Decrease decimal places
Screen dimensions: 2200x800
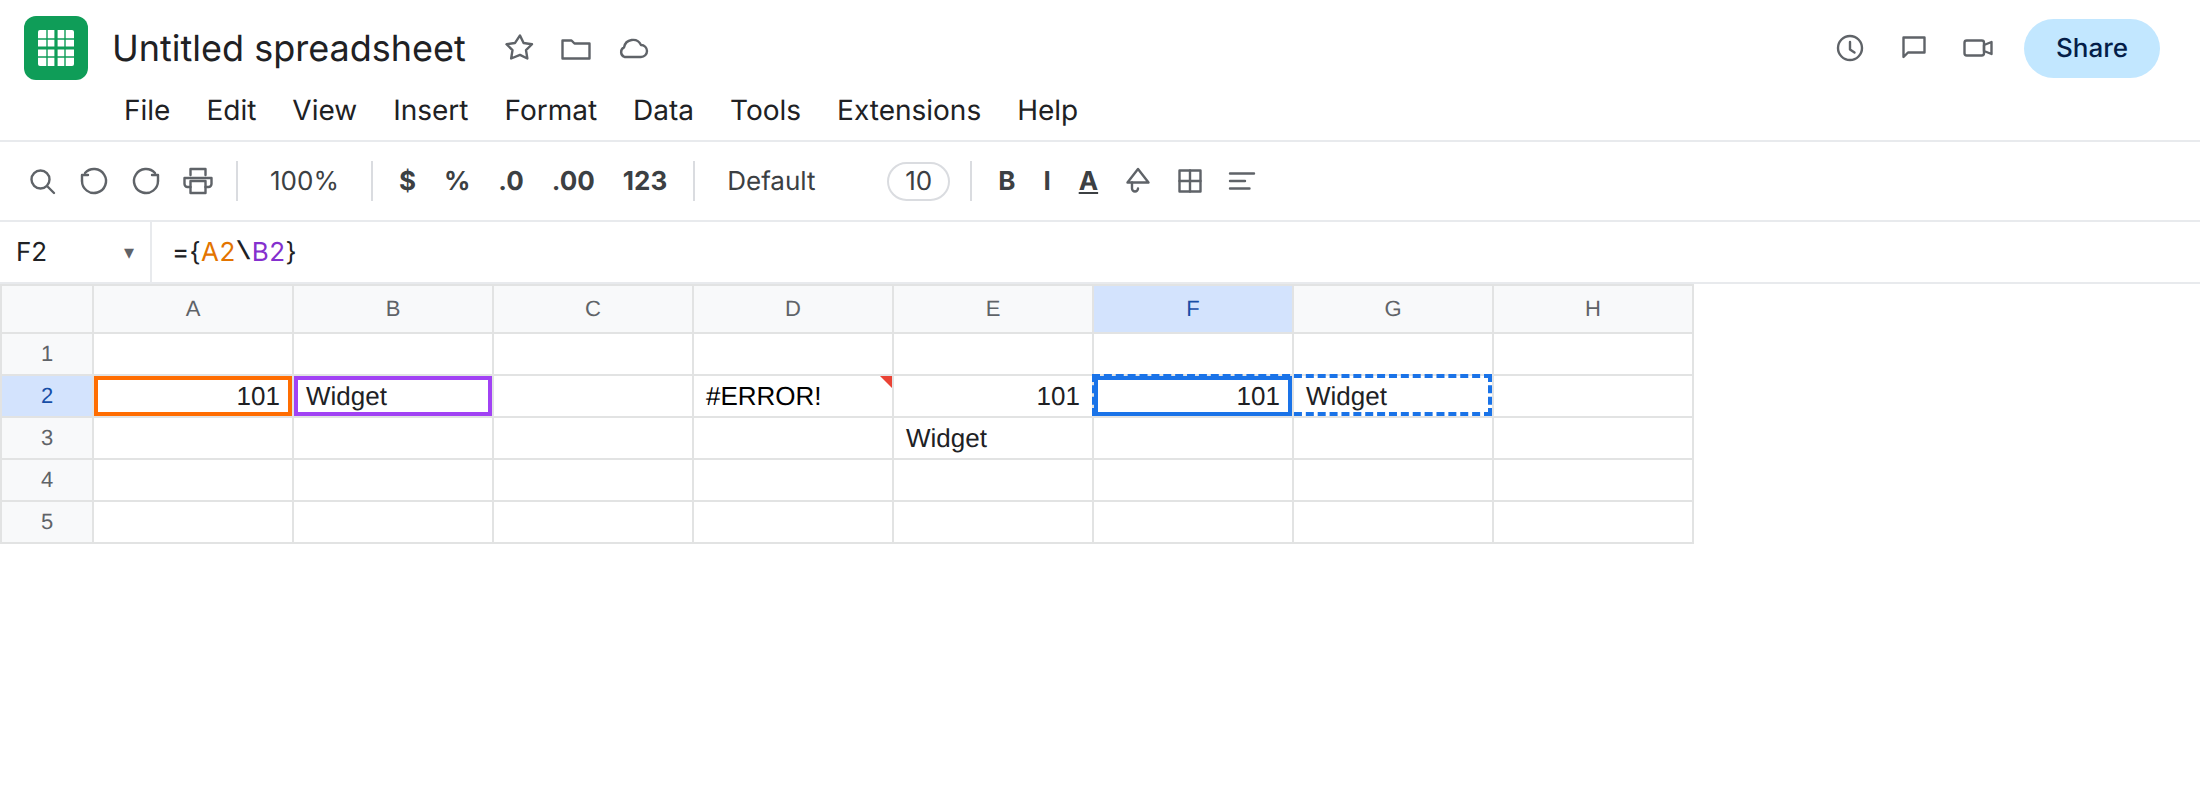[x=511, y=181]
